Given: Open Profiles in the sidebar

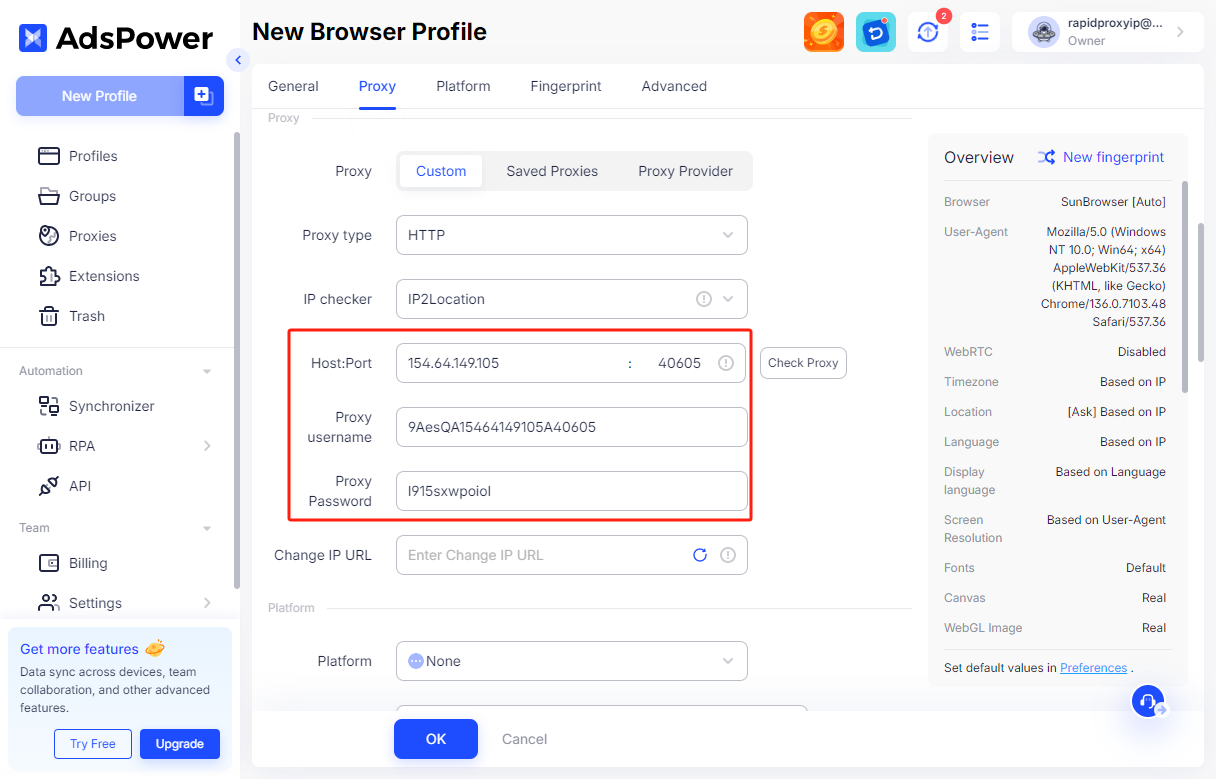Looking at the screenshot, I should pyautogui.click(x=93, y=156).
